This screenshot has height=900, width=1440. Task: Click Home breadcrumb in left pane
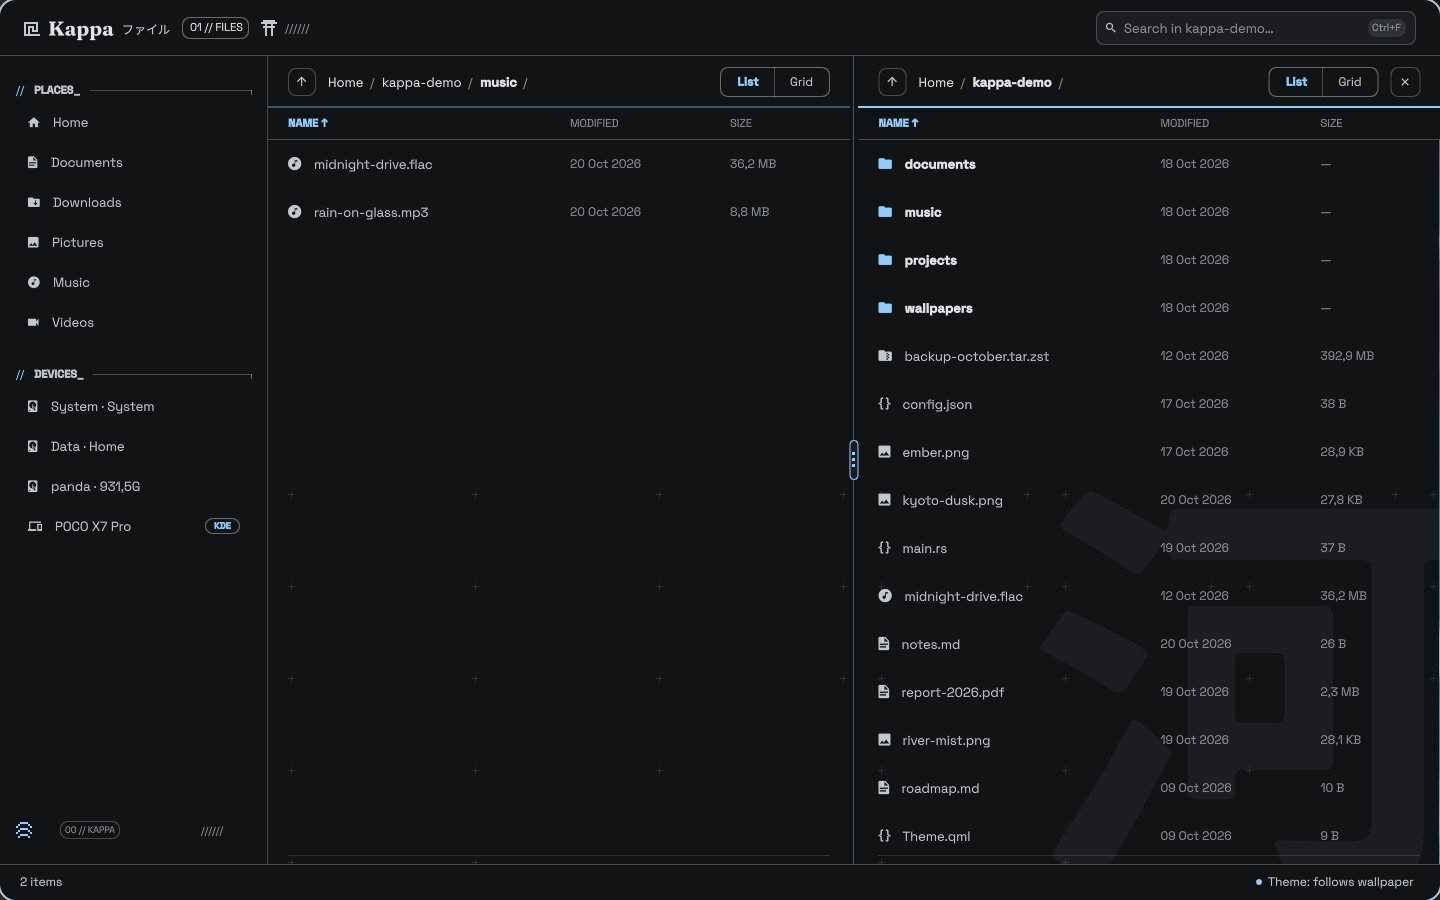(x=345, y=82)
